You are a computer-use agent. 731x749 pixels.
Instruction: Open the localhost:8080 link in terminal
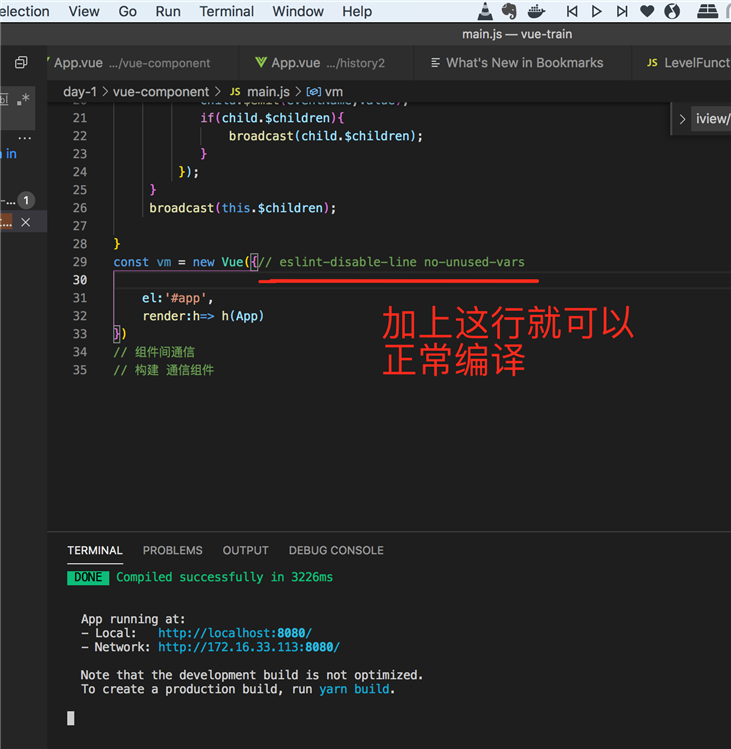pyautogui.click(x=235, y=633)
